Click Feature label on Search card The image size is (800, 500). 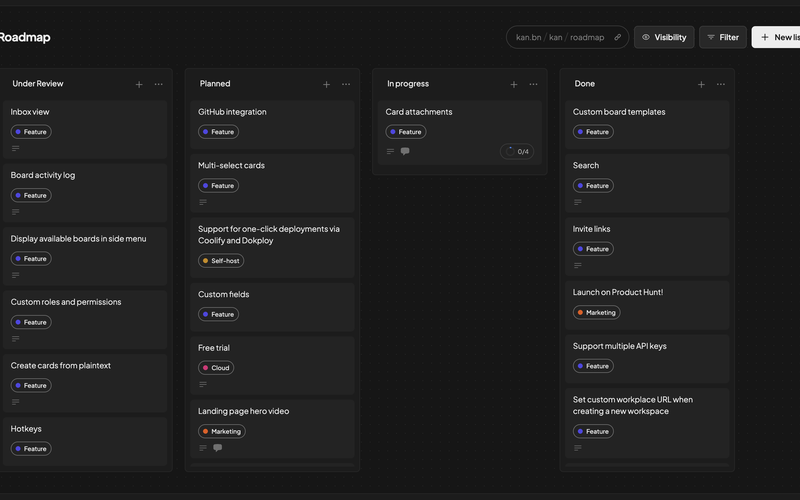[x=593, y=186]
